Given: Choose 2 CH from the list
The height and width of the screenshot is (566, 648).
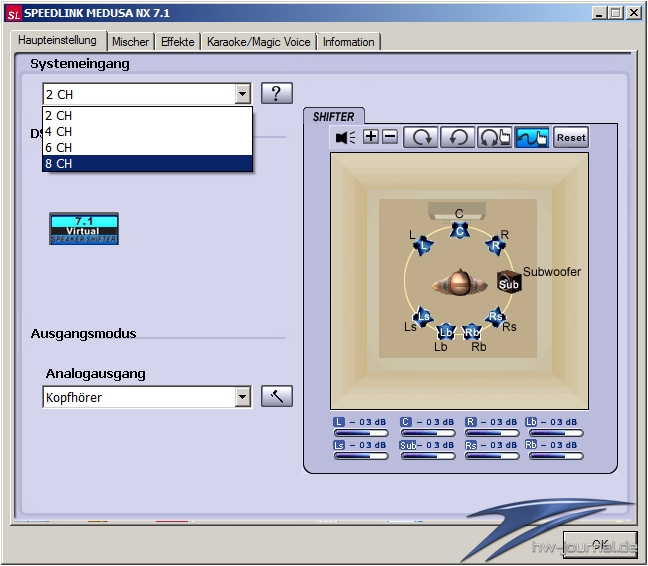Looking at the screenshot, I should click(x=148, y=115).
